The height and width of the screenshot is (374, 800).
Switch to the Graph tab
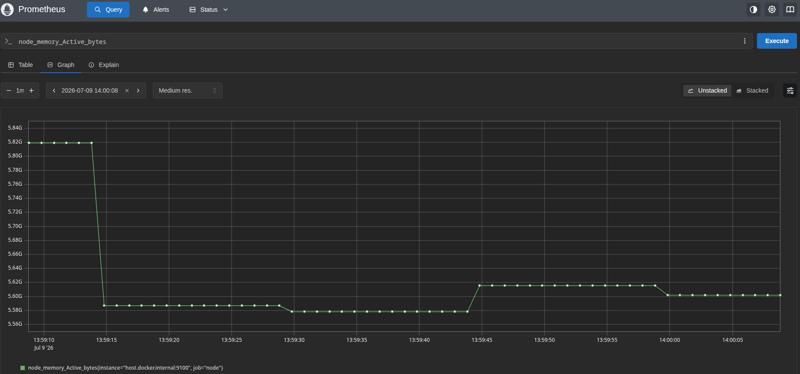(x=61, y=65)
